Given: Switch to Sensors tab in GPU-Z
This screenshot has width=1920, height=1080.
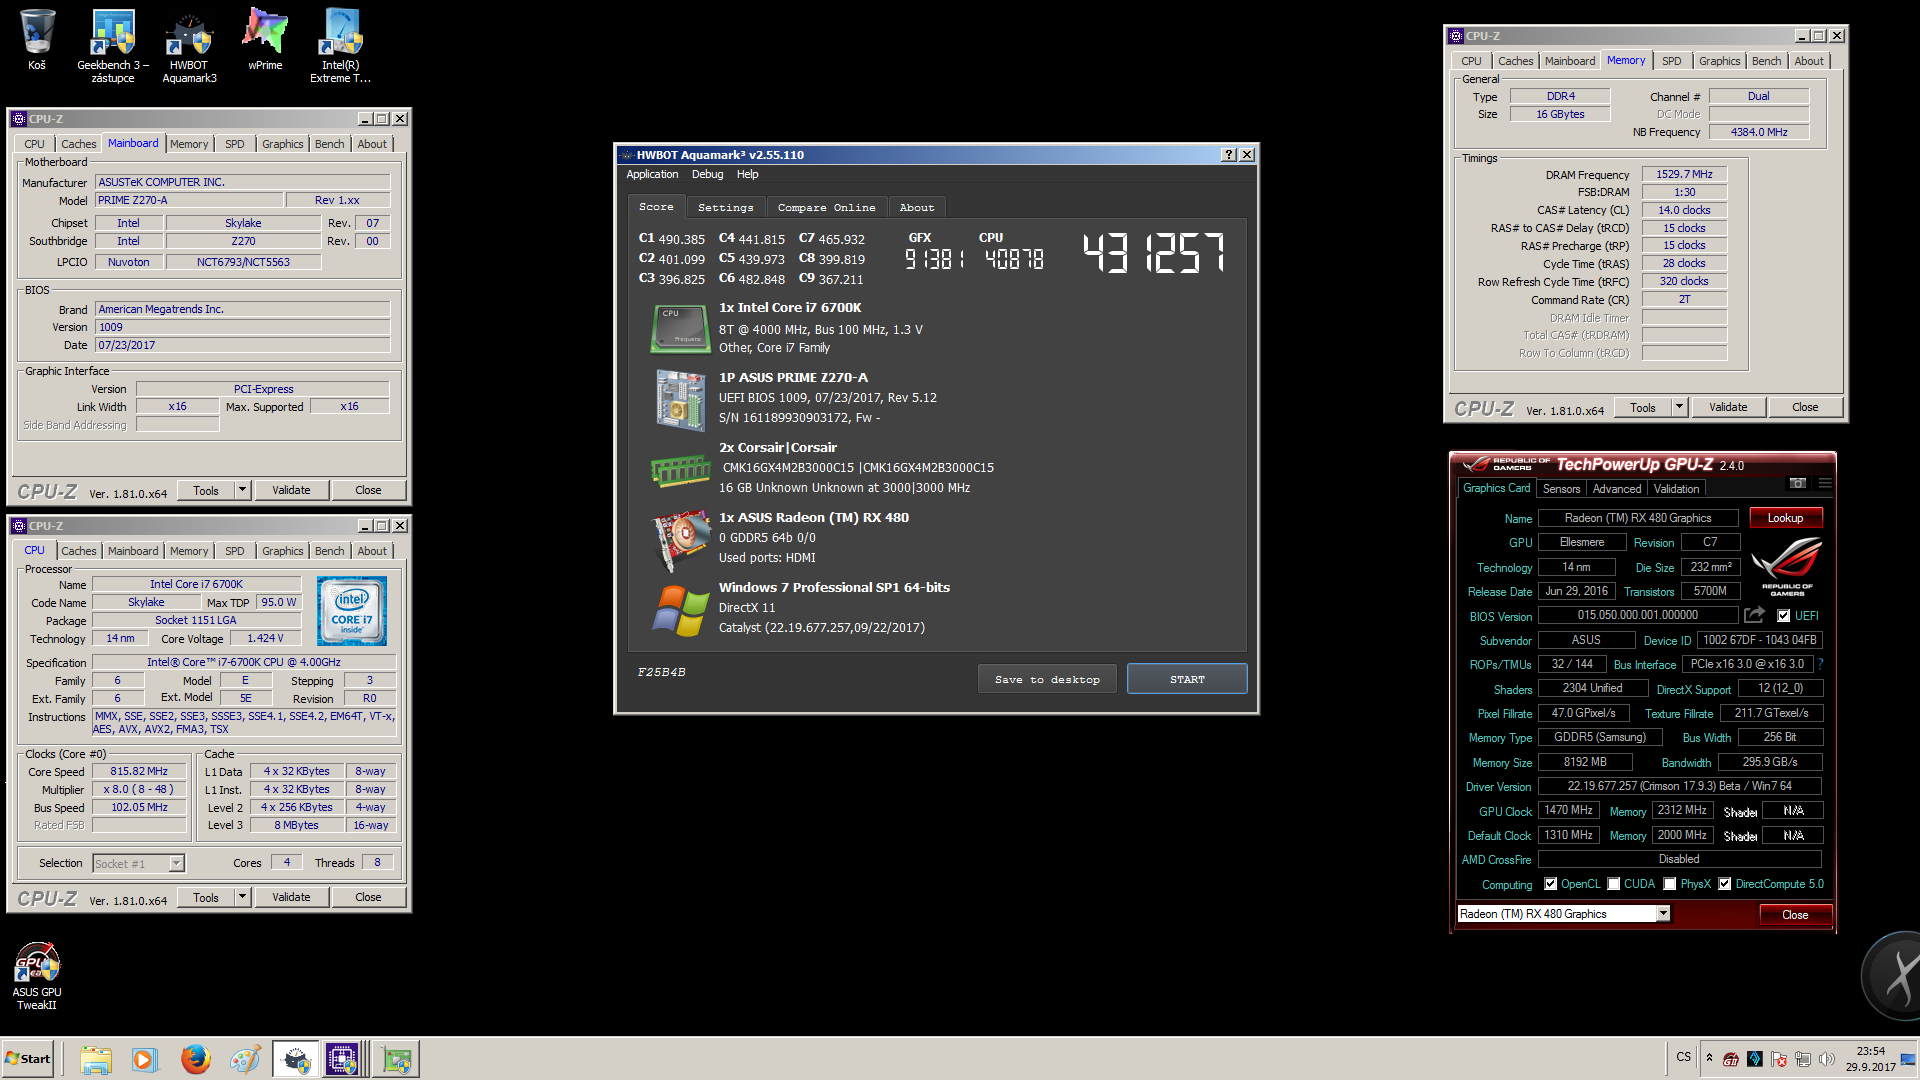Looking at the screenshot, I should pos(1561,489).
